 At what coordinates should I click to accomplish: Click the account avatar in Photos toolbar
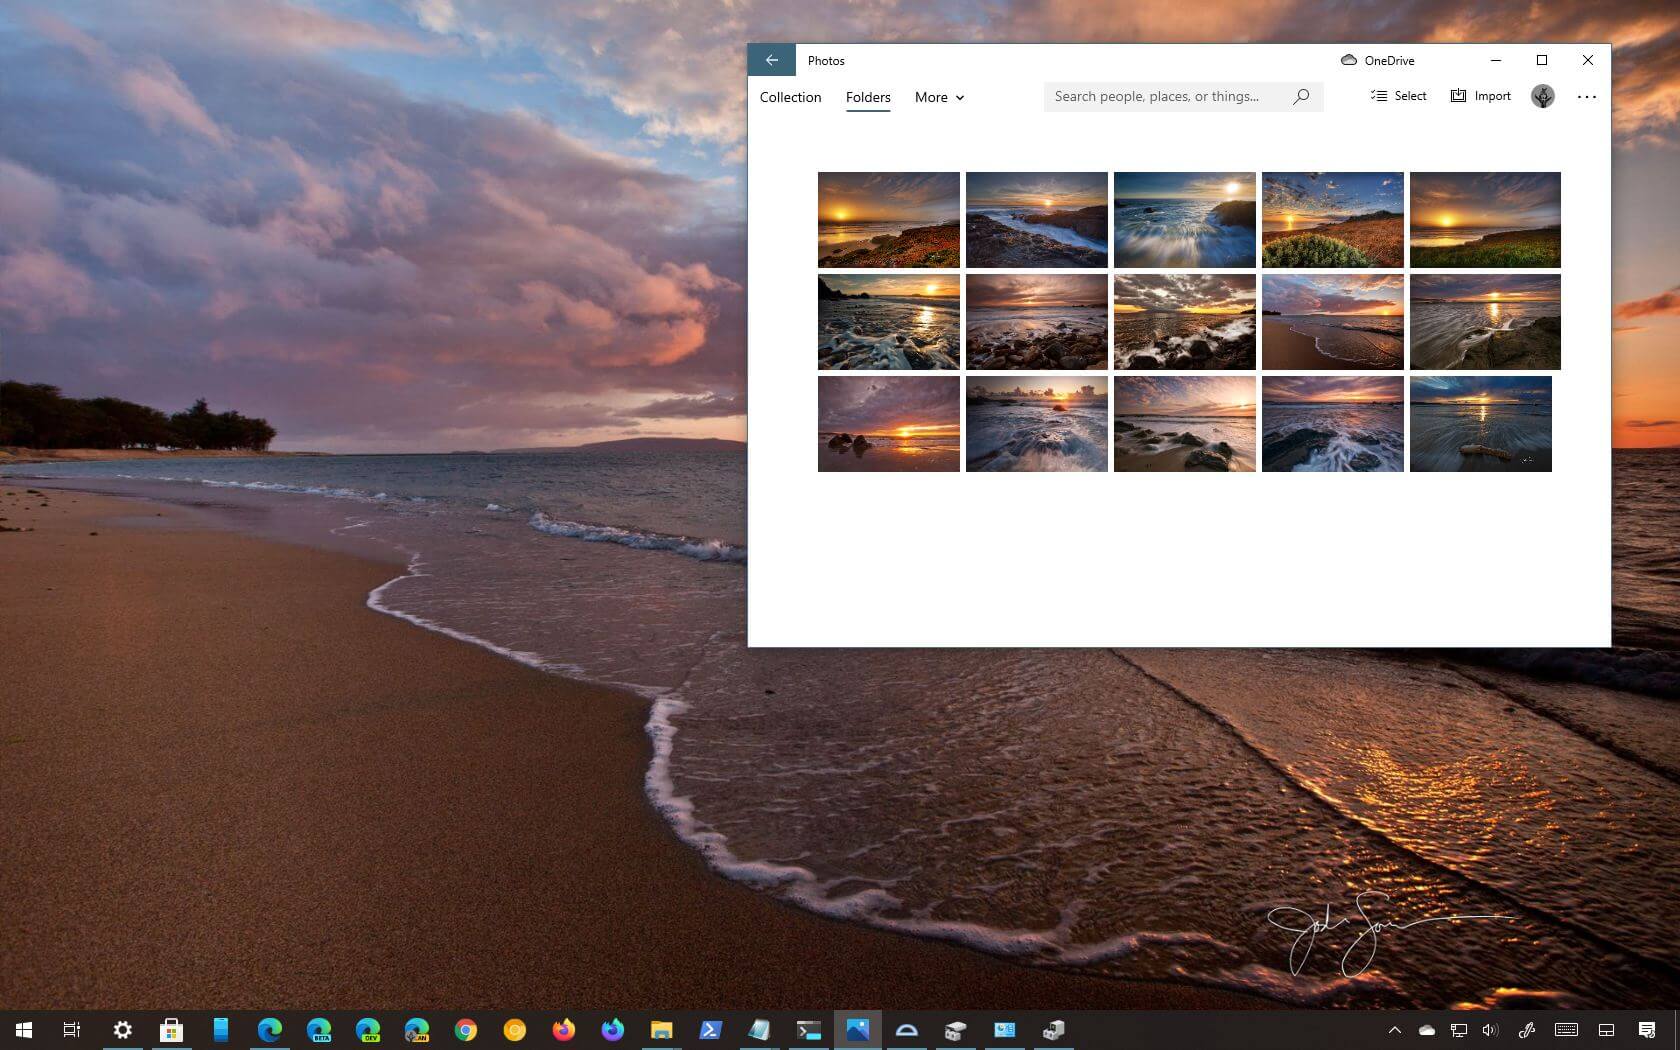1542,96
